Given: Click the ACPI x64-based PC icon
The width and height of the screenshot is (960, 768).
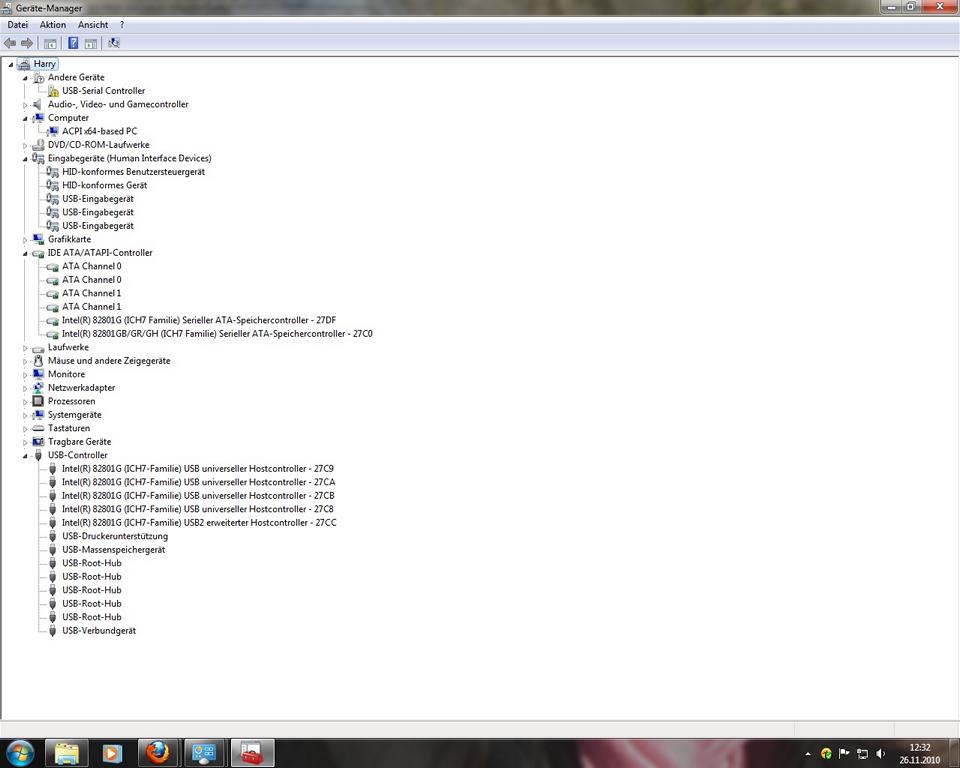Looking at the screenshot, I should click(x=53, y=131).
